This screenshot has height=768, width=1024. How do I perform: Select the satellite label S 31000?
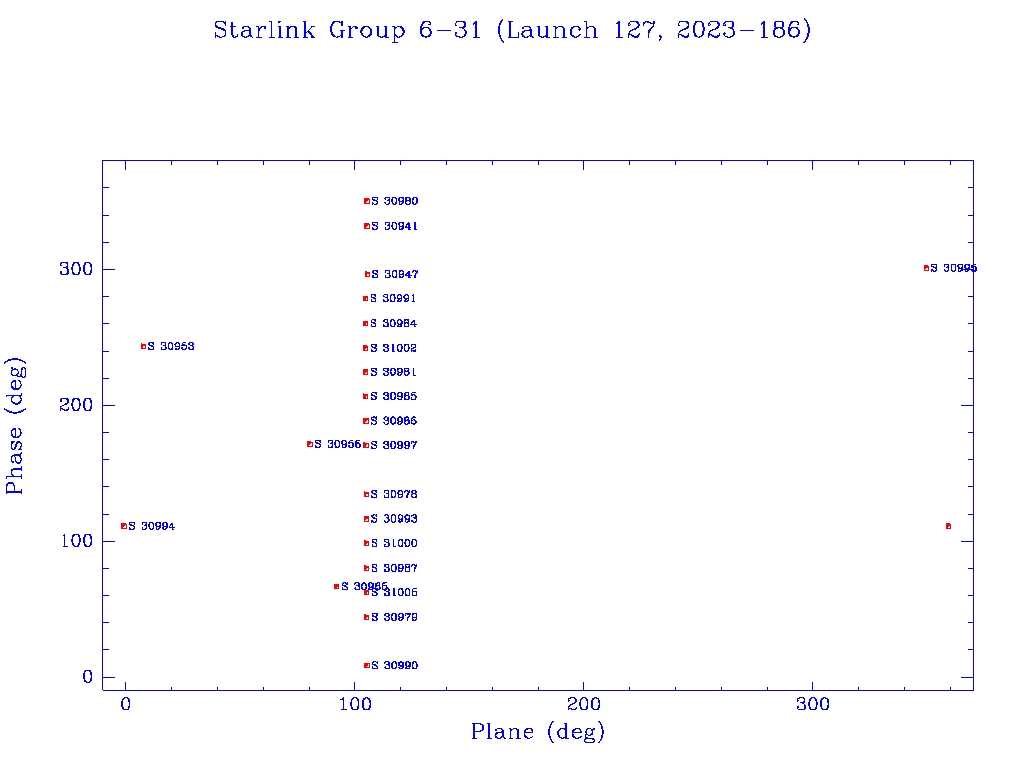coord(394,543)
